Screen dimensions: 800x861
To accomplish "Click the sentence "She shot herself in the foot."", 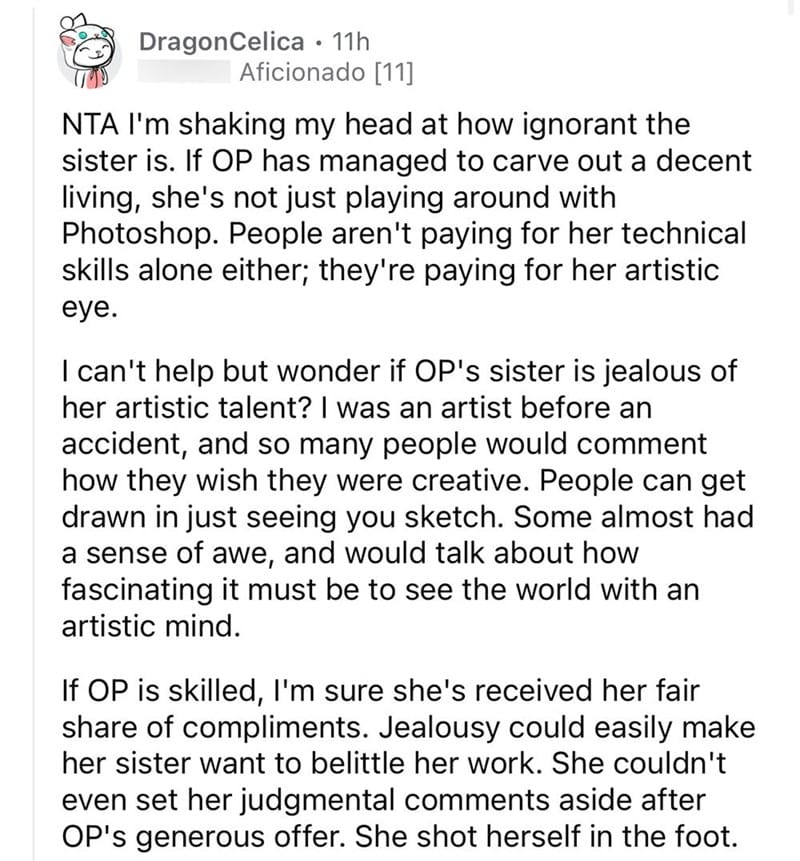I will [545, 837].
